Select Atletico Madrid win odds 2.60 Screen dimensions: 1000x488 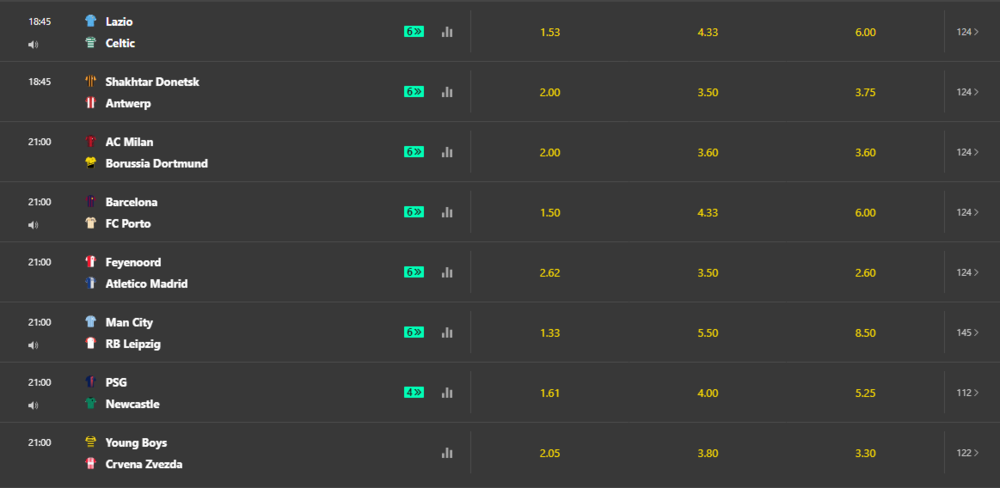[865, 272]
